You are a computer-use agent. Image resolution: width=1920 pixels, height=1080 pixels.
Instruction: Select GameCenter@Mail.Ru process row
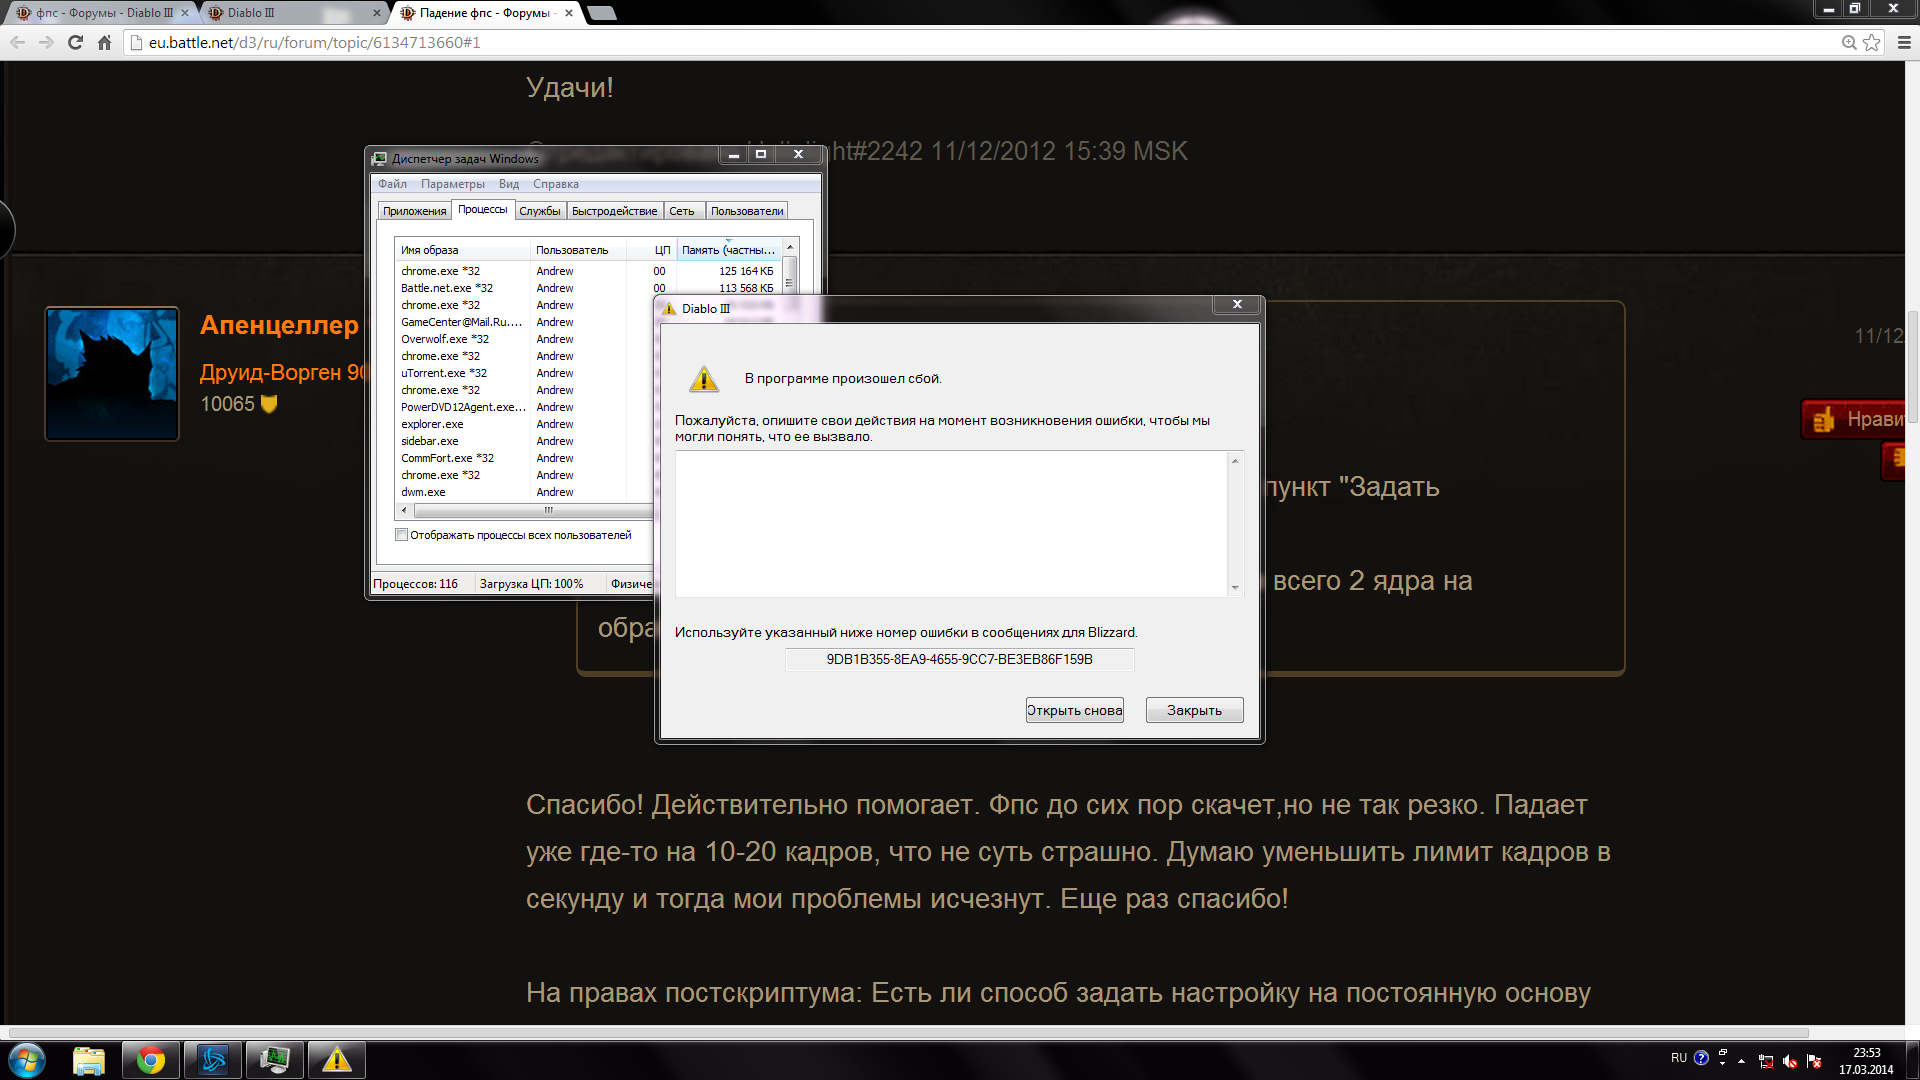pos(524,322)
